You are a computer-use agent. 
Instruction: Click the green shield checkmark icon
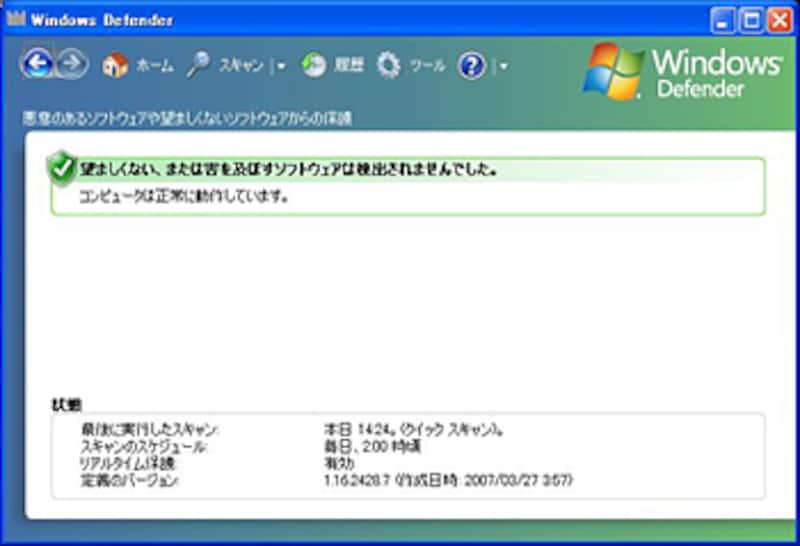(62, 168)
